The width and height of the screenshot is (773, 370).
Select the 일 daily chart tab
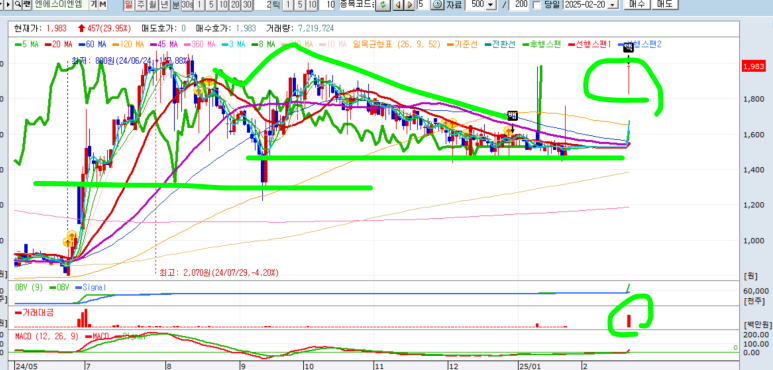(x=129, y=4)
